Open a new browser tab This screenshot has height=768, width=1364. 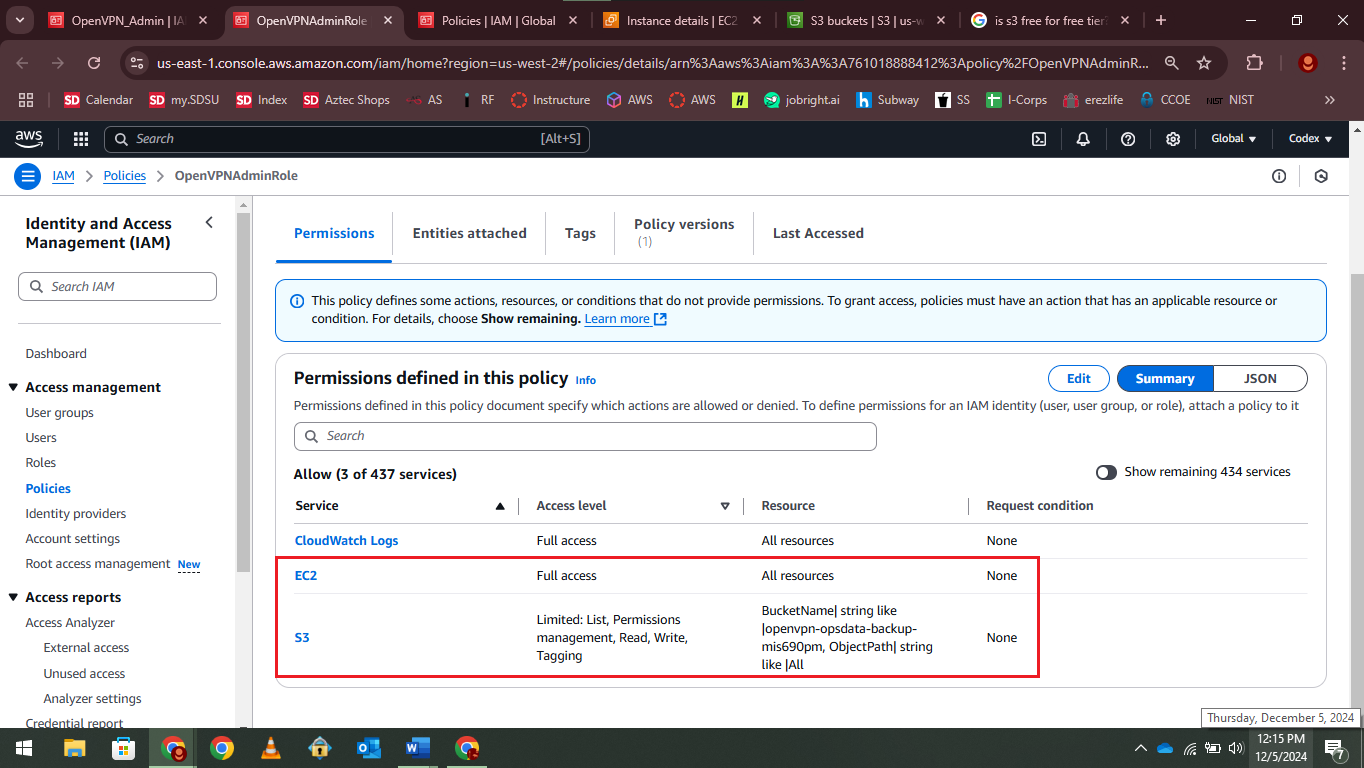pos(1160,20)
